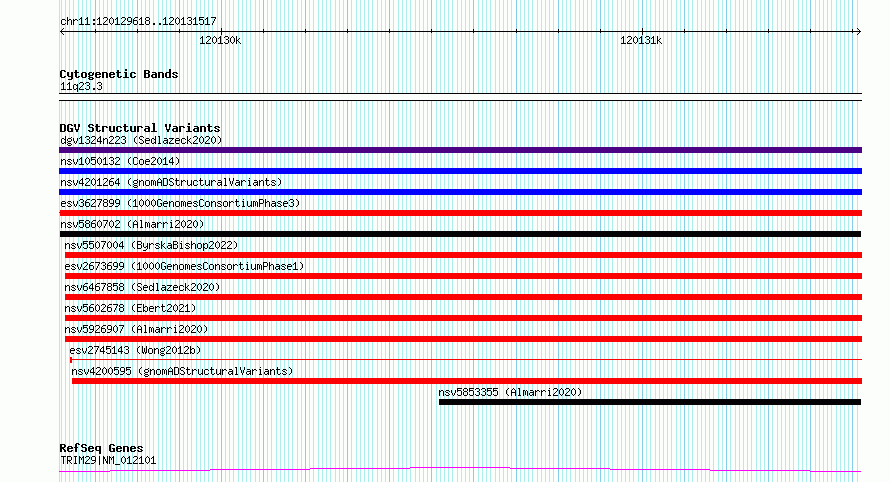This screenshot has height=482, width=890.
Task: Select esv3627899 (1000GenomesConsortiumPhase3) label
Action: click(180, 203)
